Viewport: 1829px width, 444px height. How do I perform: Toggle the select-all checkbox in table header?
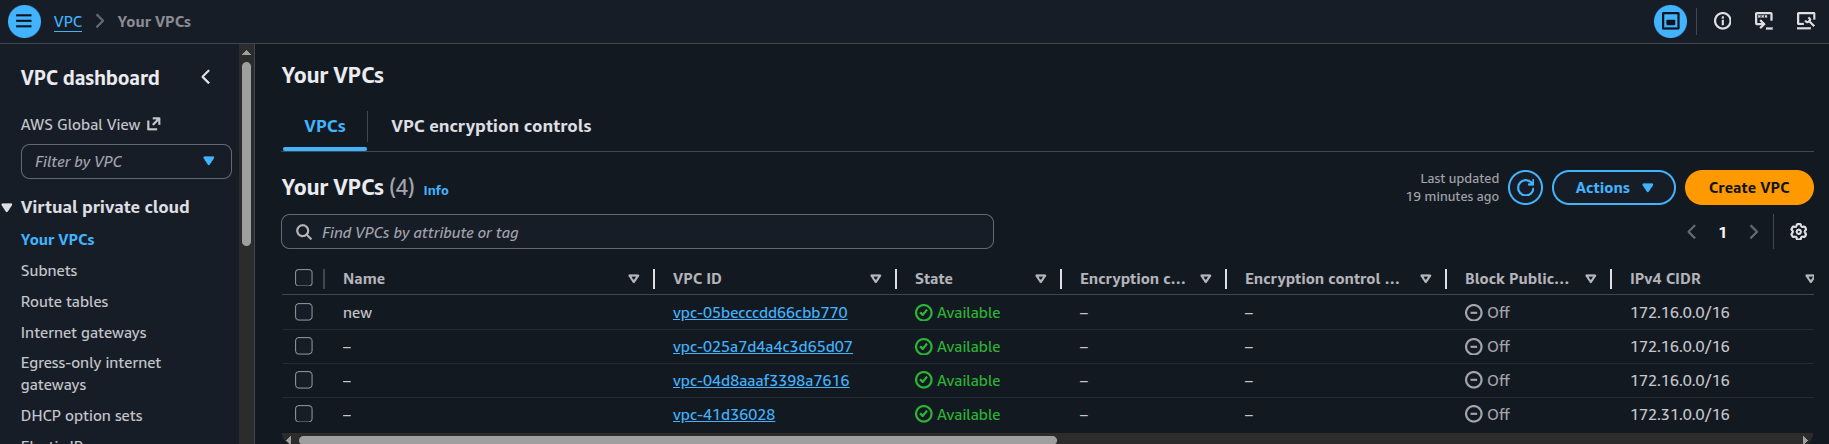click(x=304, y=278)
